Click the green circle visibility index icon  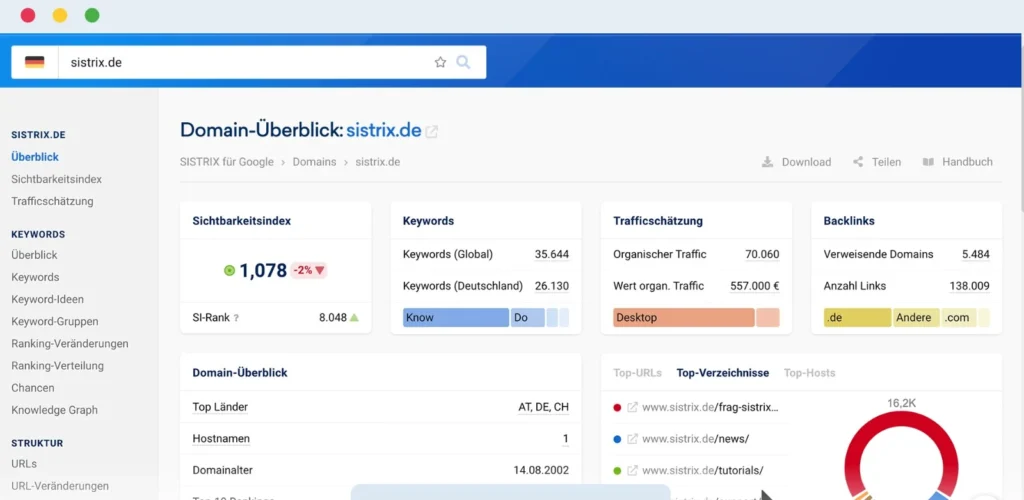[229, 270]
